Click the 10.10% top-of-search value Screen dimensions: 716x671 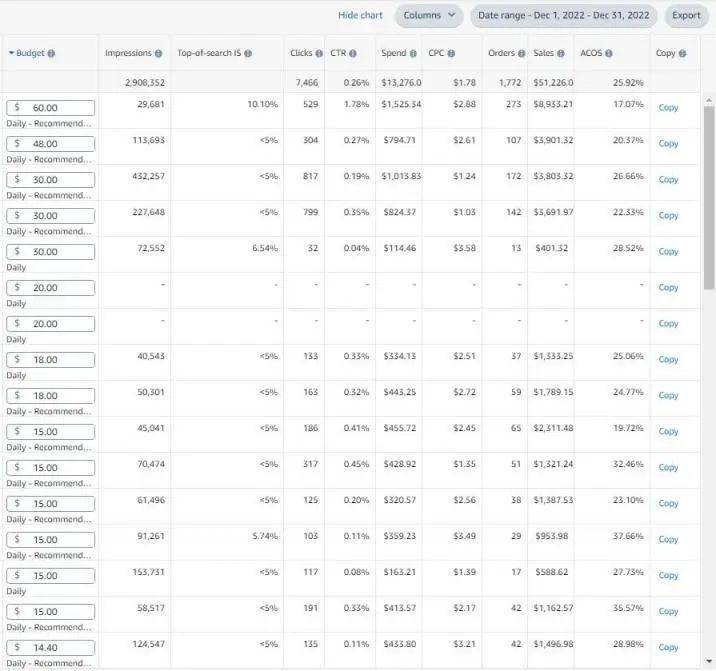click(x=263, y=104)
